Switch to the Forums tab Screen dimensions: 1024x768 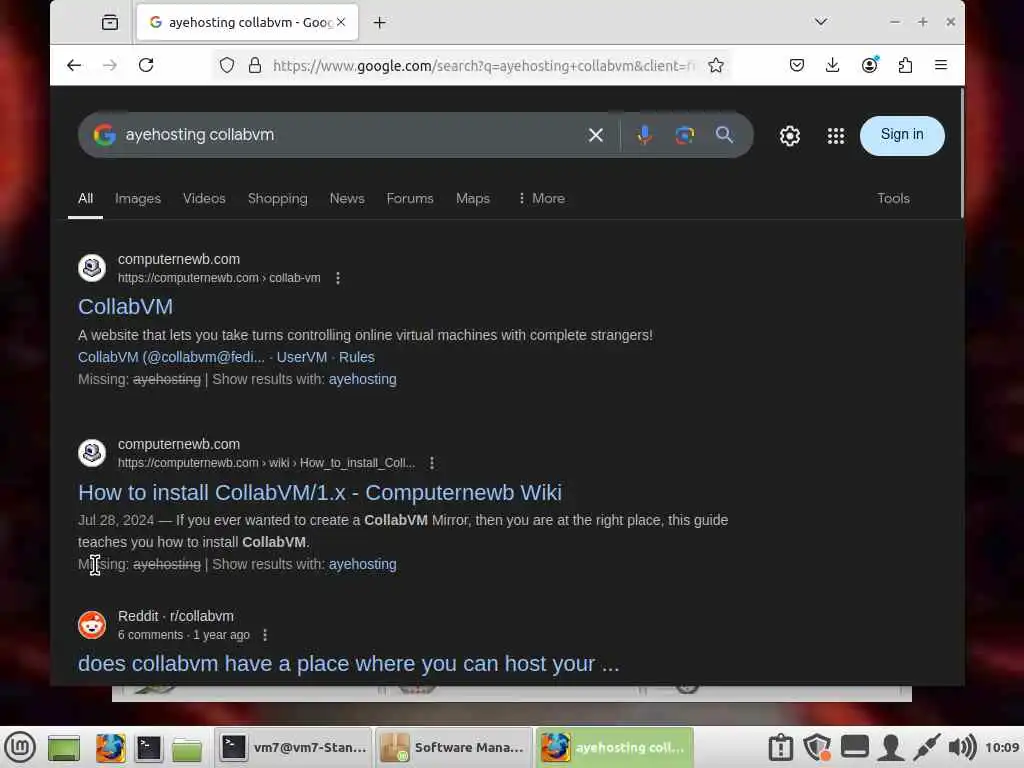[409, 199]
